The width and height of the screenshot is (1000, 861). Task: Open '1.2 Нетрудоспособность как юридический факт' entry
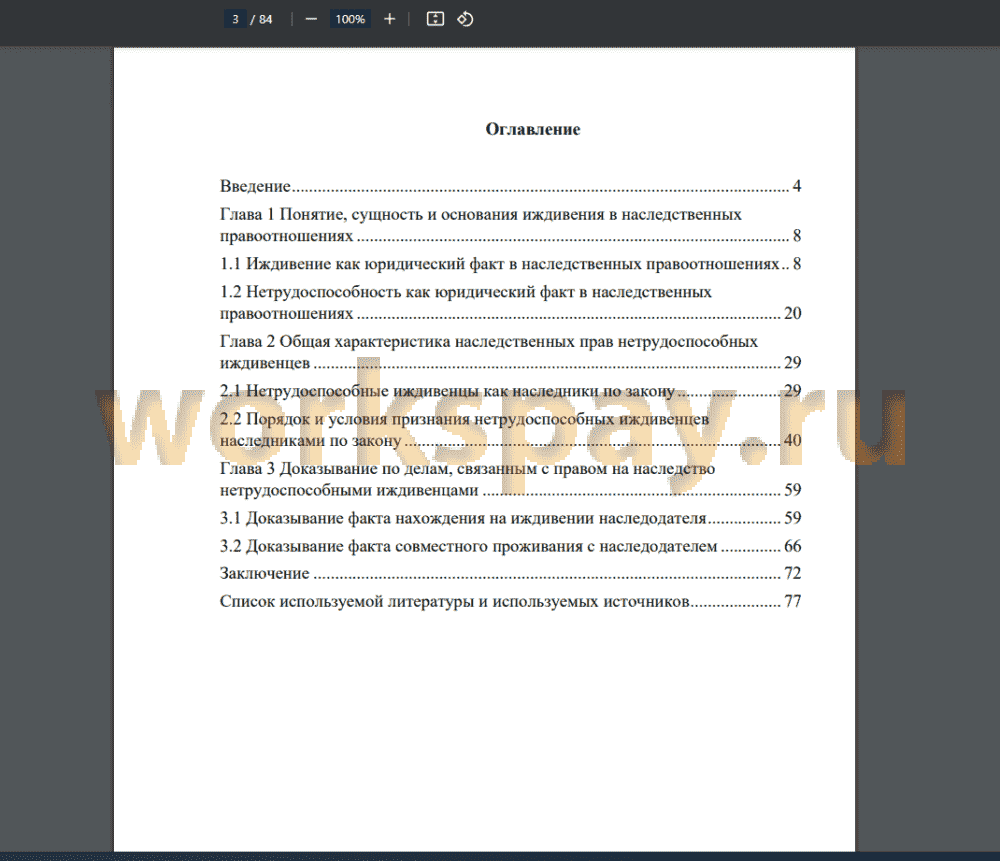(510, 303)
